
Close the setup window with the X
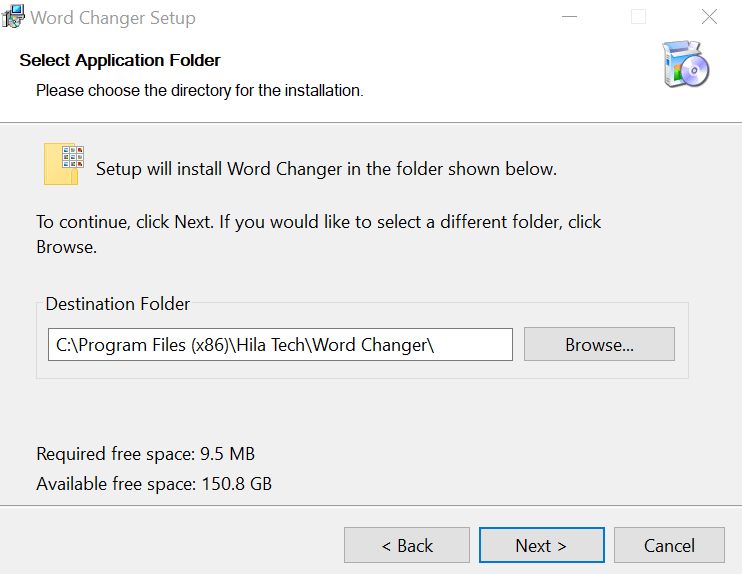tap(709, 17)
